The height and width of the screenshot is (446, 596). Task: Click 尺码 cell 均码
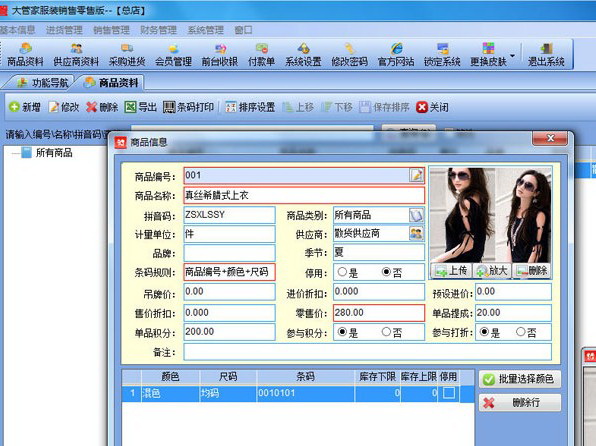tap(228, 393)
